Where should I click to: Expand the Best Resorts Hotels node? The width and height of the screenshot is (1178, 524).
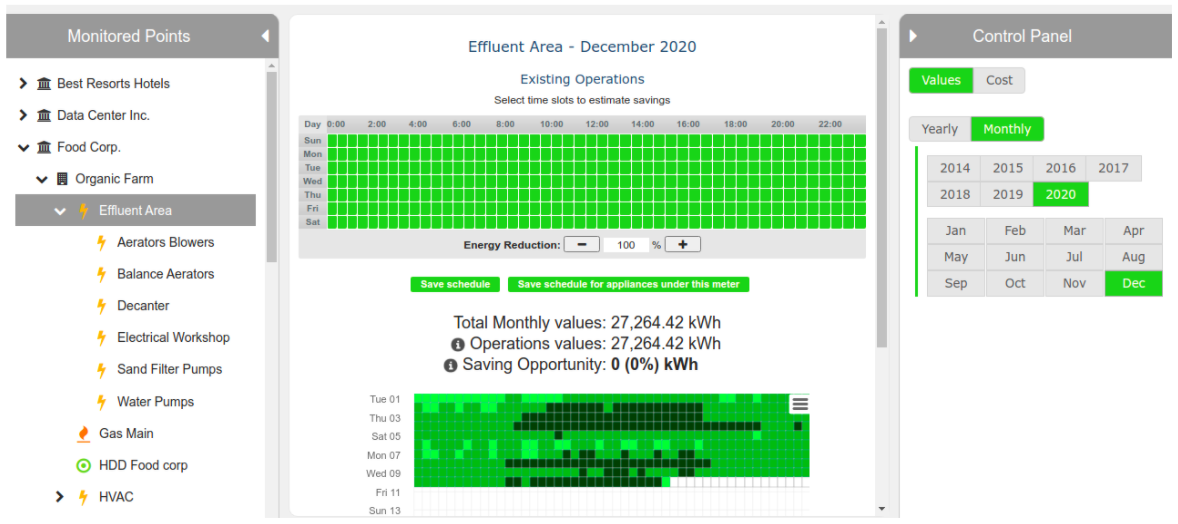[23, 84]
